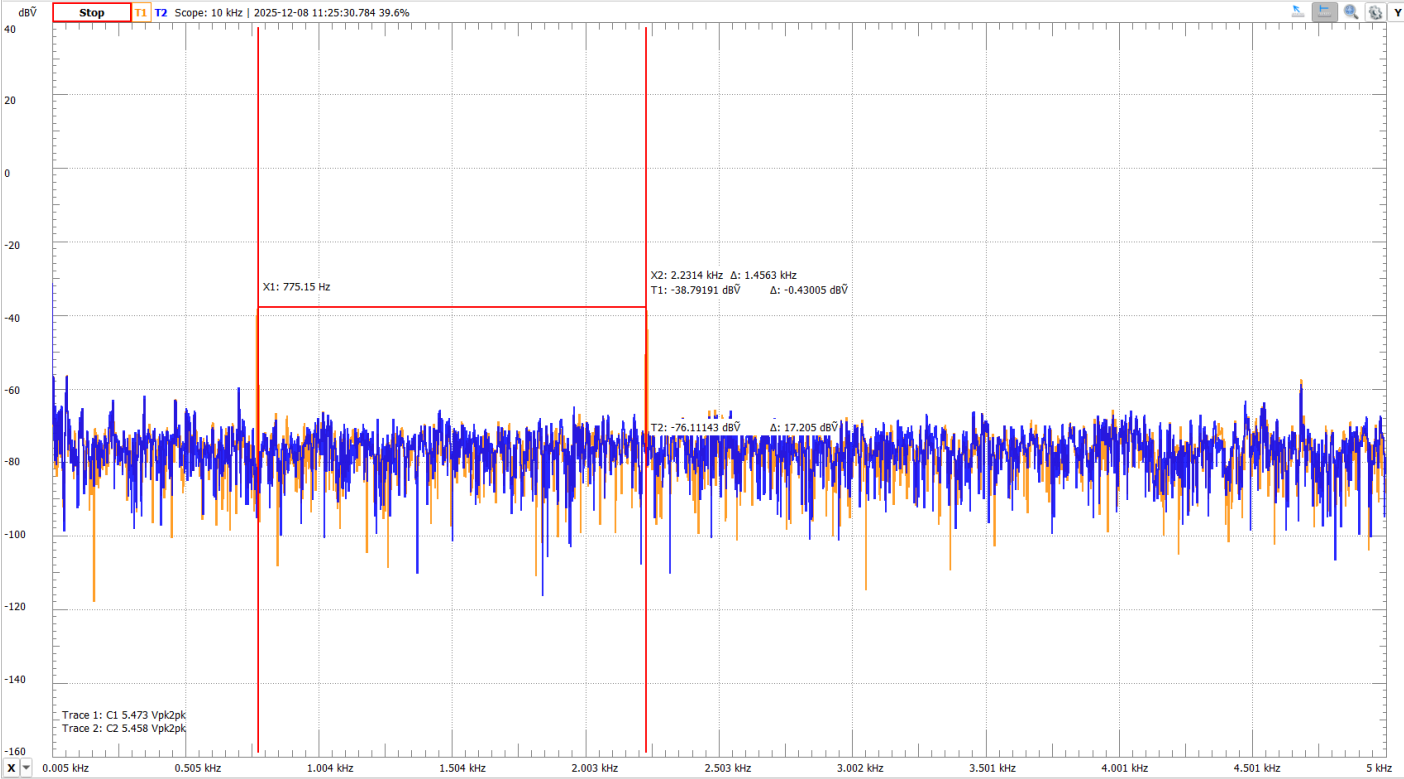Toggle Trace 2 C2 visibility via its legend entry
The image size is (1404, 779).
[124, 728]
